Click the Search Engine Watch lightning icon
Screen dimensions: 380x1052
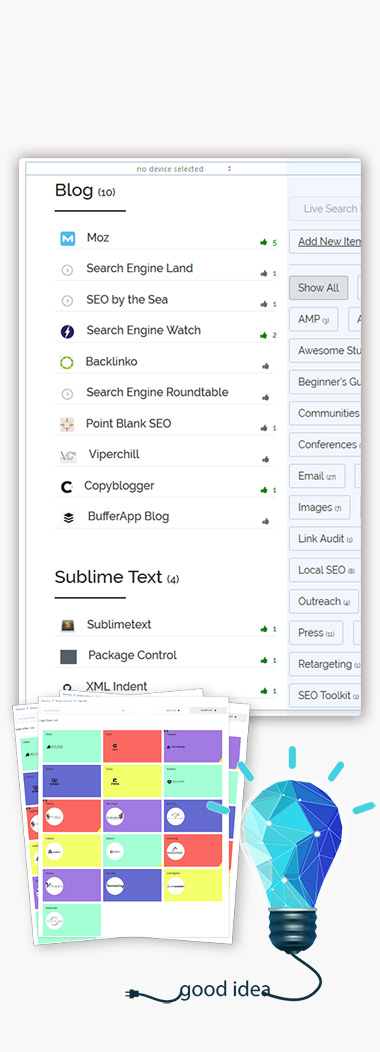coord(67,331)
